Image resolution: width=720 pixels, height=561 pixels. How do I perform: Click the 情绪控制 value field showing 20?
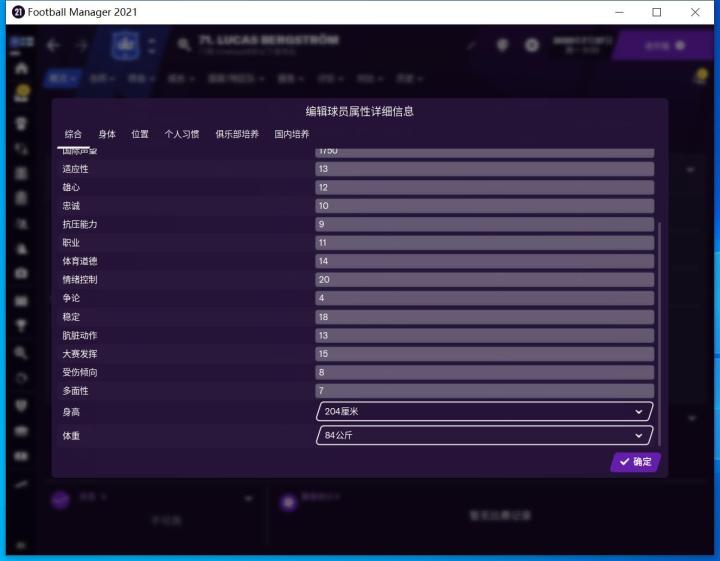(484, 280)
